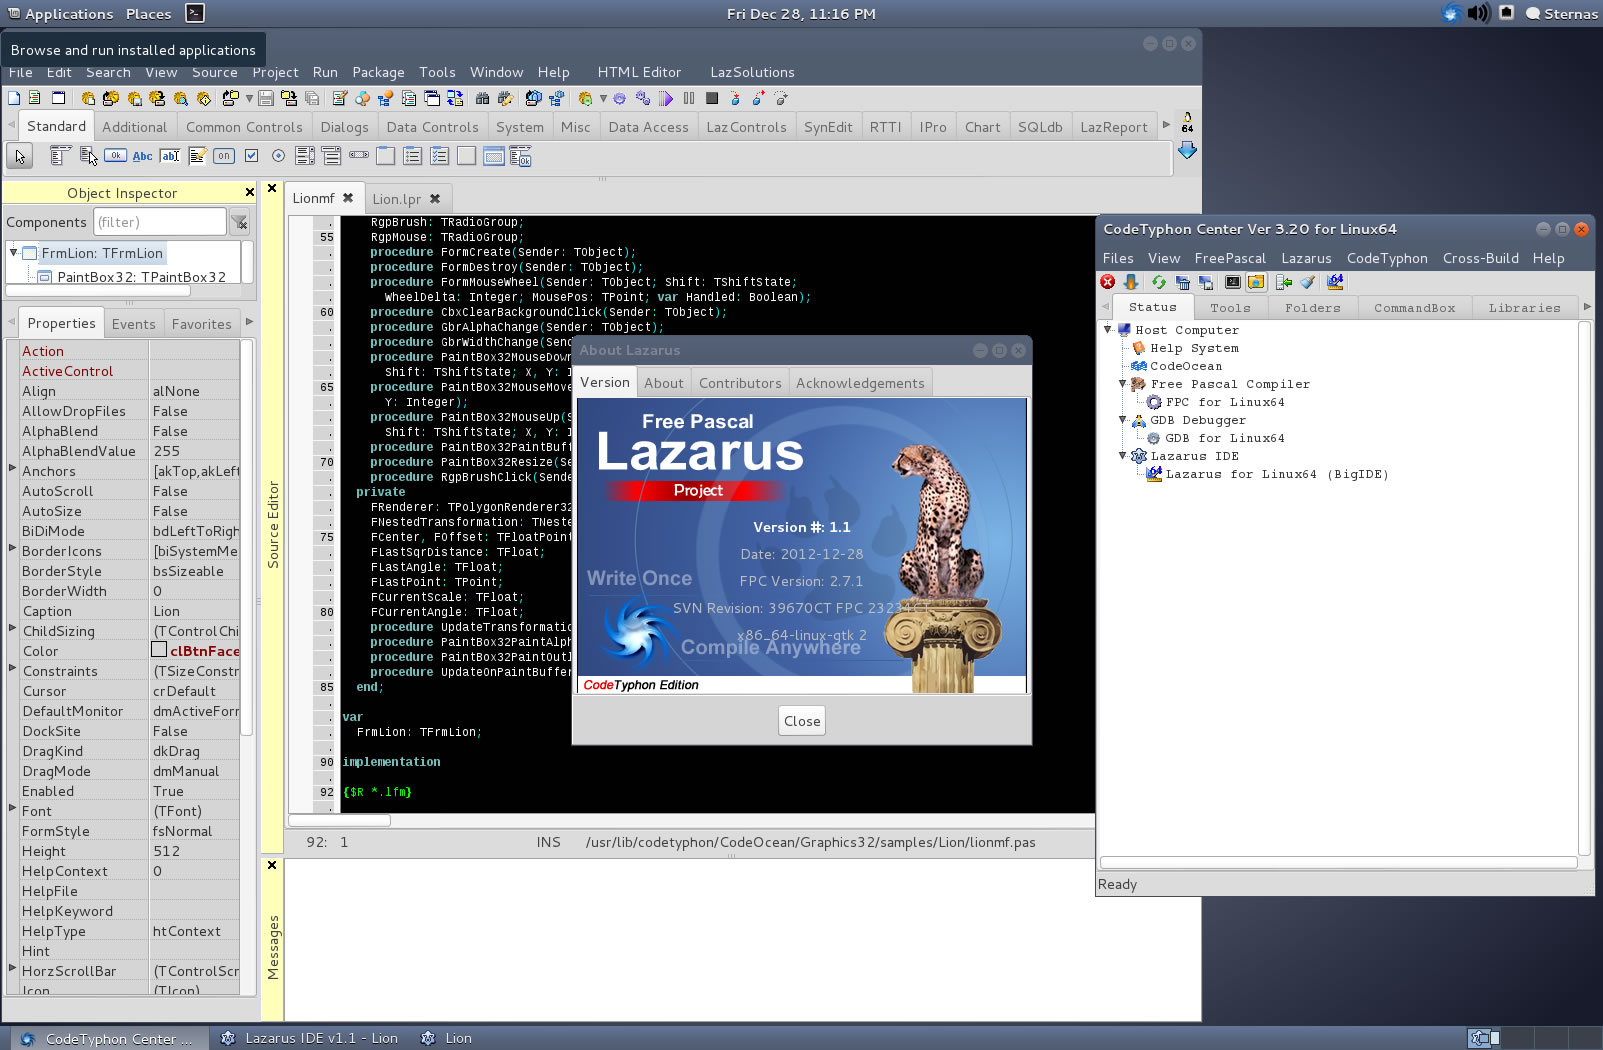Select the TRadioButton component in palette
Image resolution: width=1603 pixels, height=1050 pixels.
[278, 156]
